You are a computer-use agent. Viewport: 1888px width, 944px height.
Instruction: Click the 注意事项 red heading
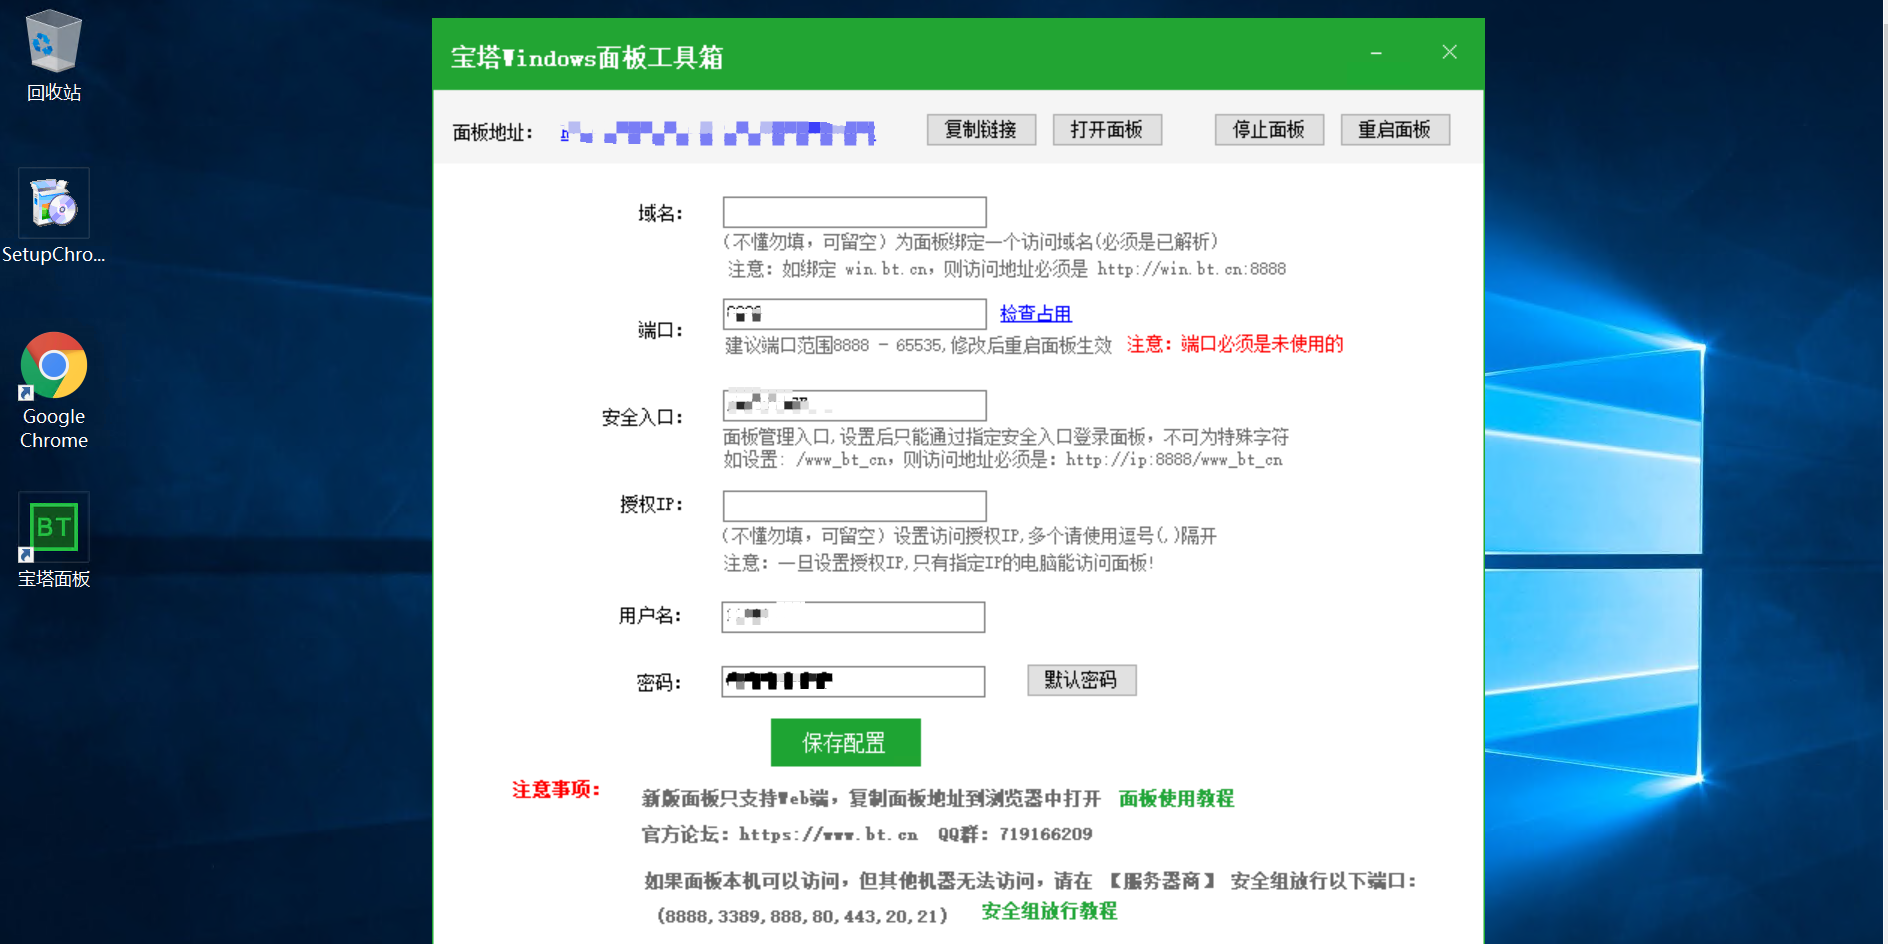(x=556, y=790)
